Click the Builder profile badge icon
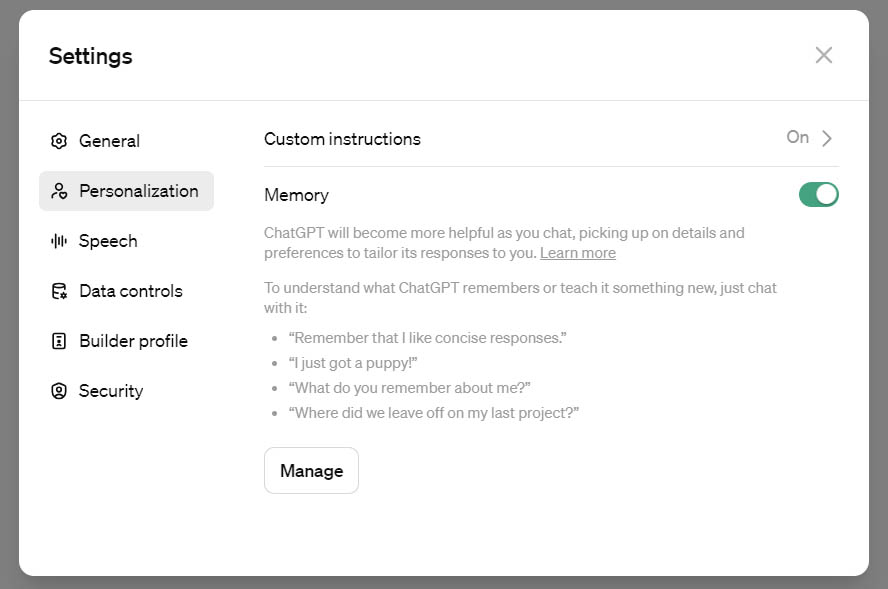The image size is (888, 589). 59,341
